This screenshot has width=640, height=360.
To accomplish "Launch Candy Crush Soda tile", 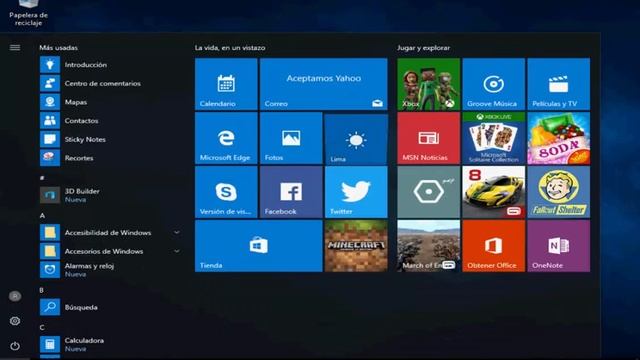I will 558,138.
